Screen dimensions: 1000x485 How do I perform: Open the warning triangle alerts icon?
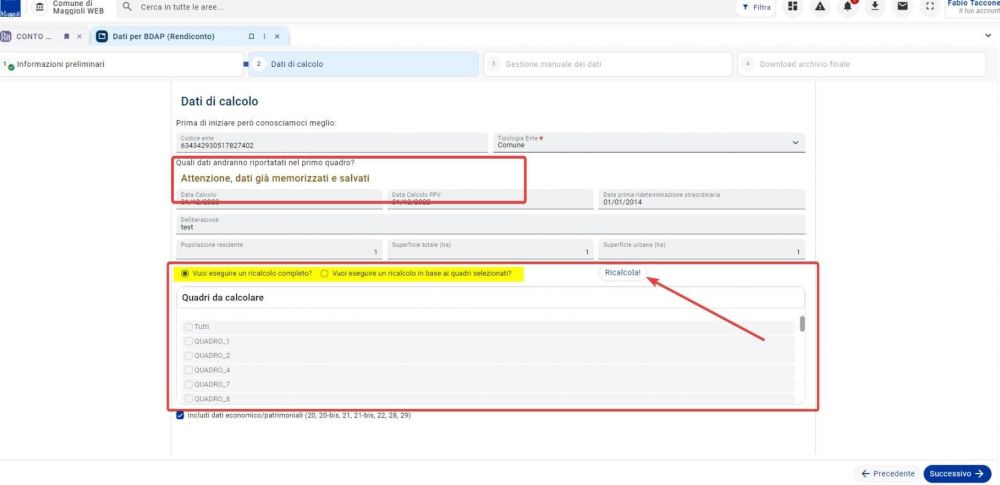pyautogui.click(x=820, y=6)
